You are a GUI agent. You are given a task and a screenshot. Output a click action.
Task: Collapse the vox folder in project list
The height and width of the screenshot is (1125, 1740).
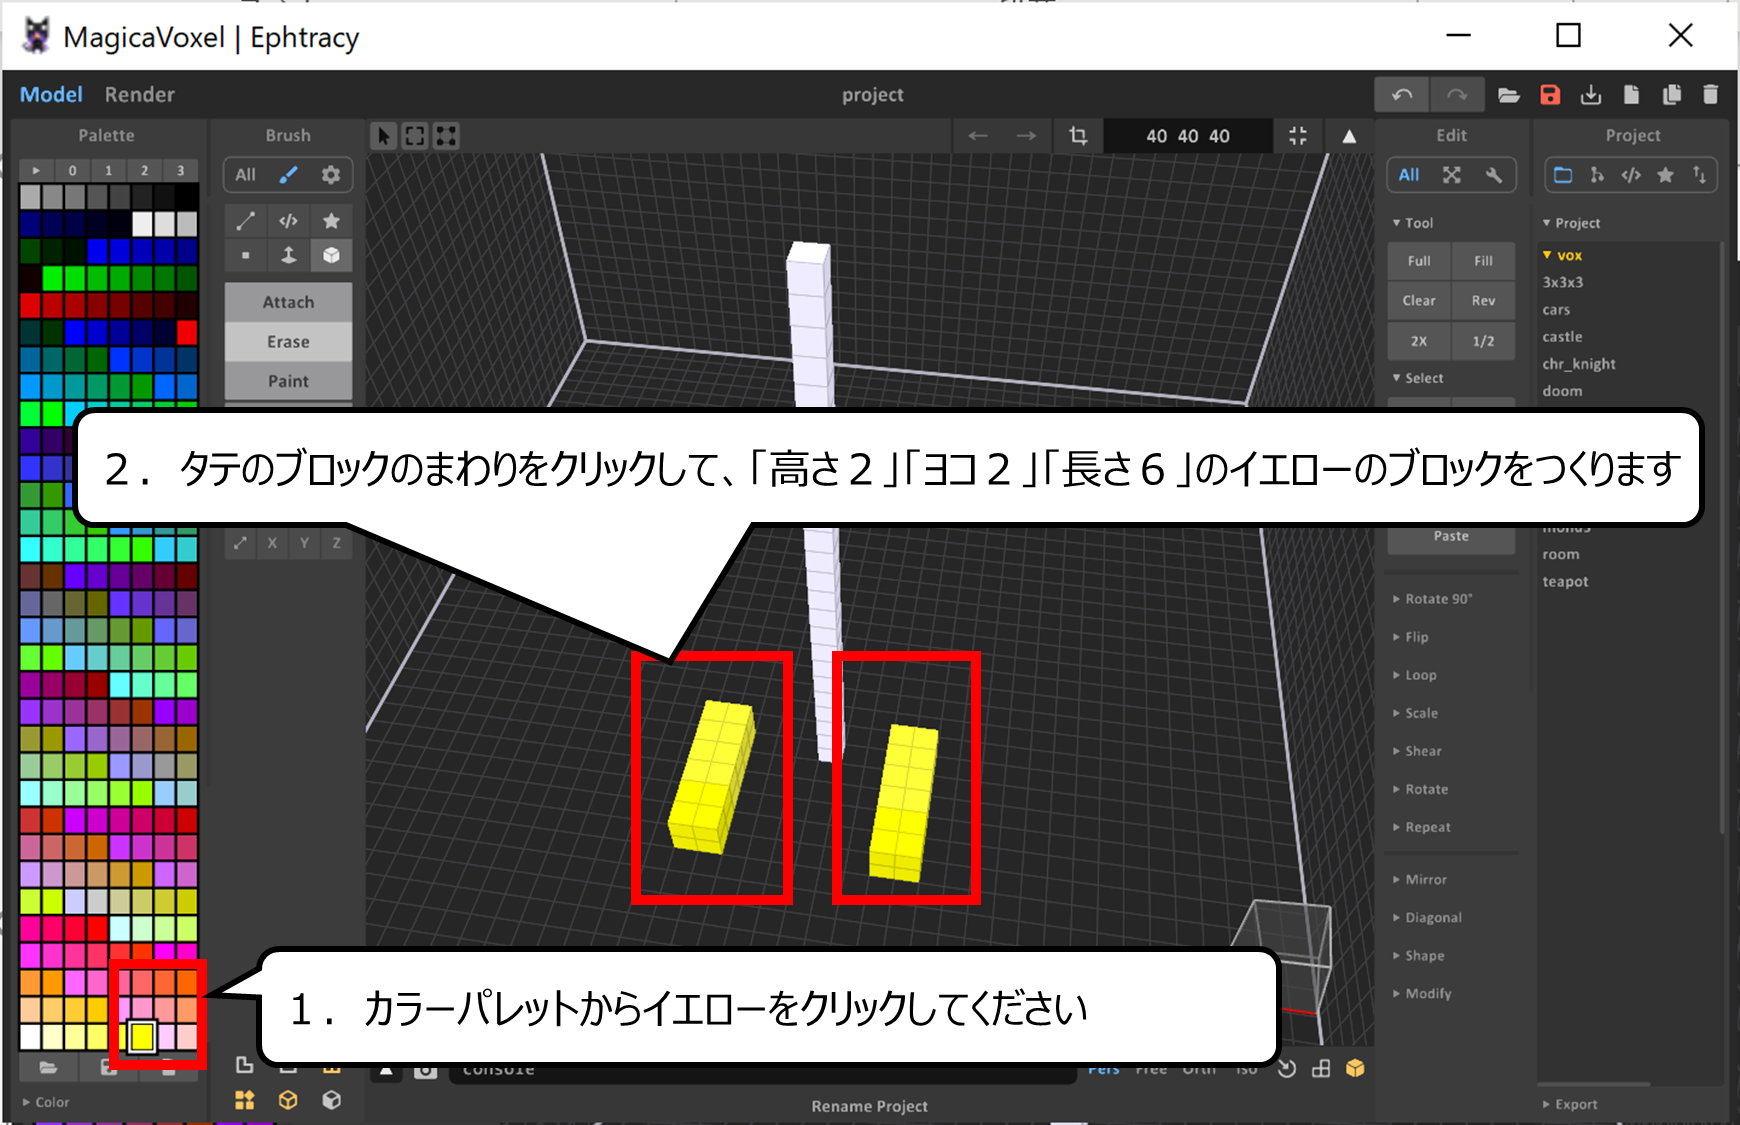pyautogui.click(x=1562, y=255)
